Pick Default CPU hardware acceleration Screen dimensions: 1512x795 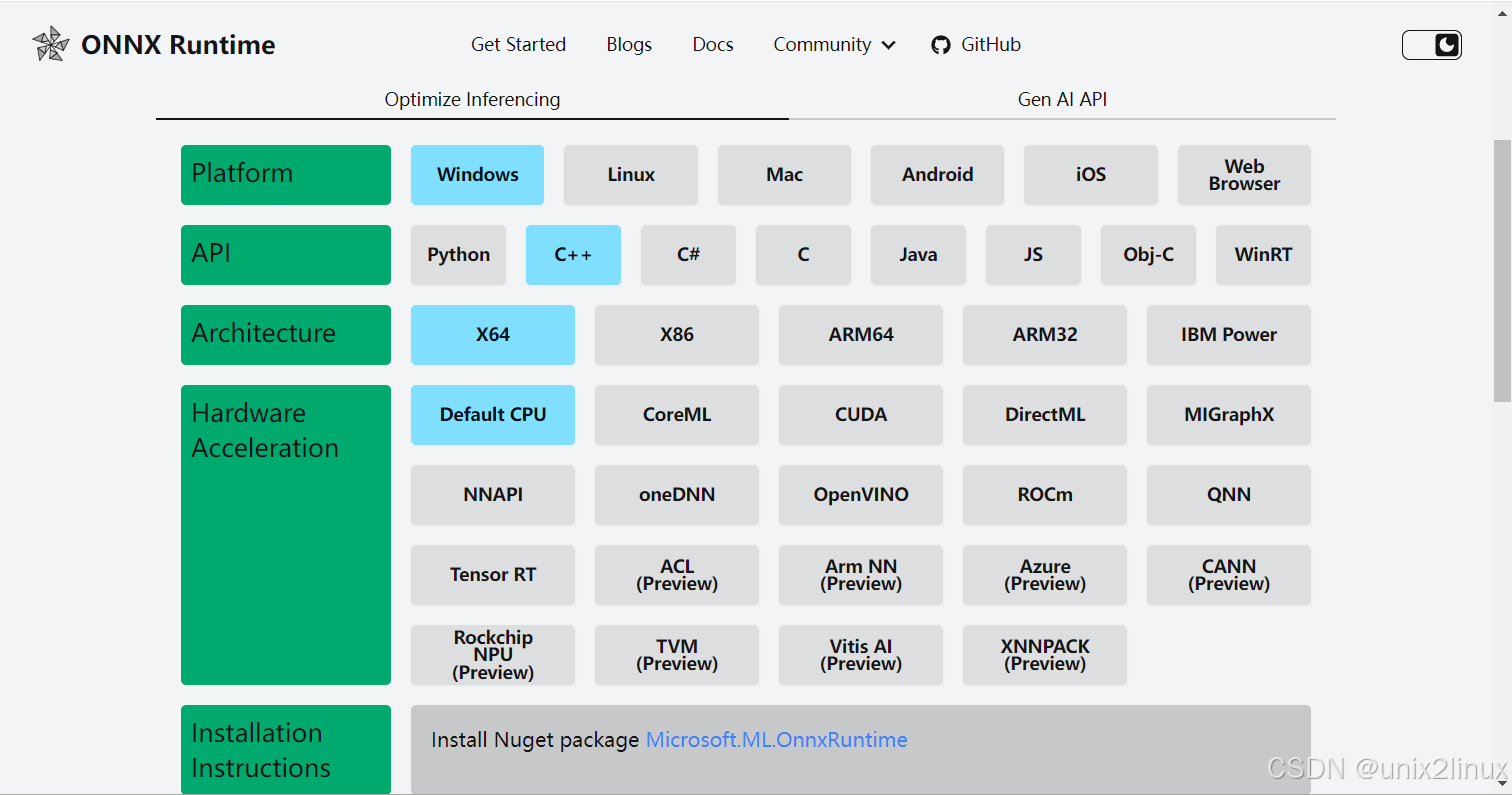point(493,415)
